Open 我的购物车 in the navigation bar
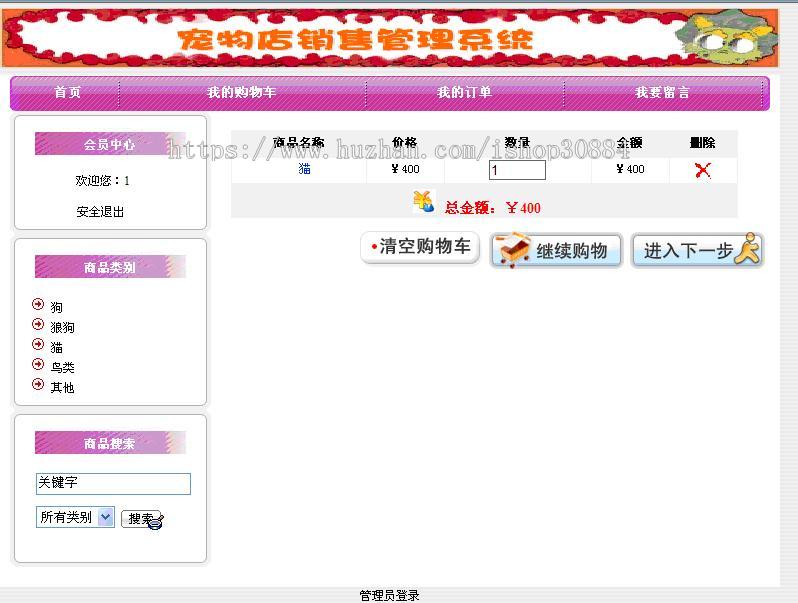This screenshot has width=798, height=603. [x=241, y=92]
